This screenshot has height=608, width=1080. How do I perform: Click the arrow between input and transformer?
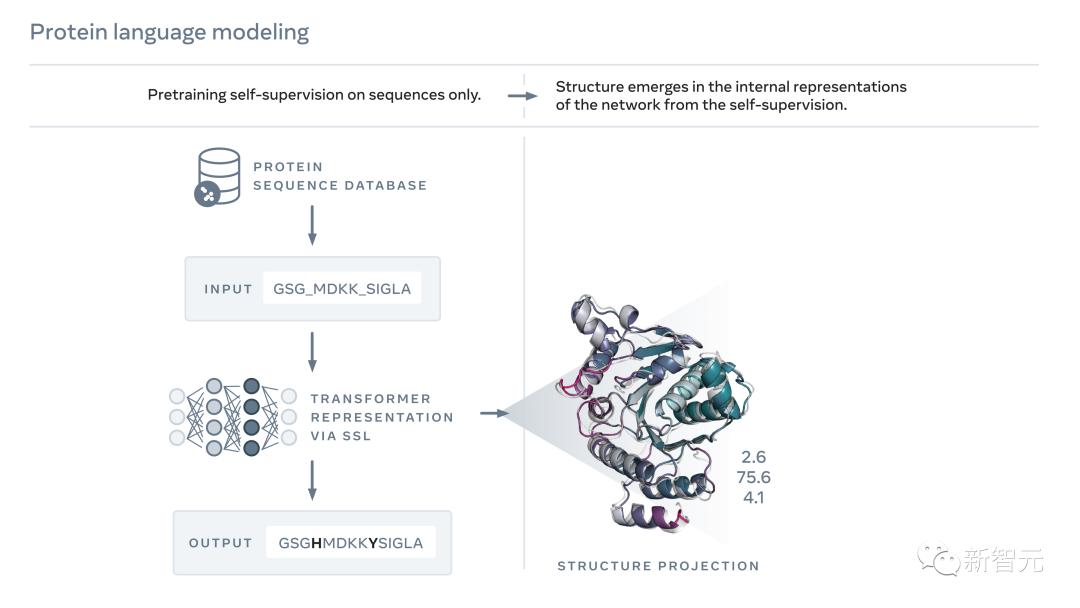point(312,351)
